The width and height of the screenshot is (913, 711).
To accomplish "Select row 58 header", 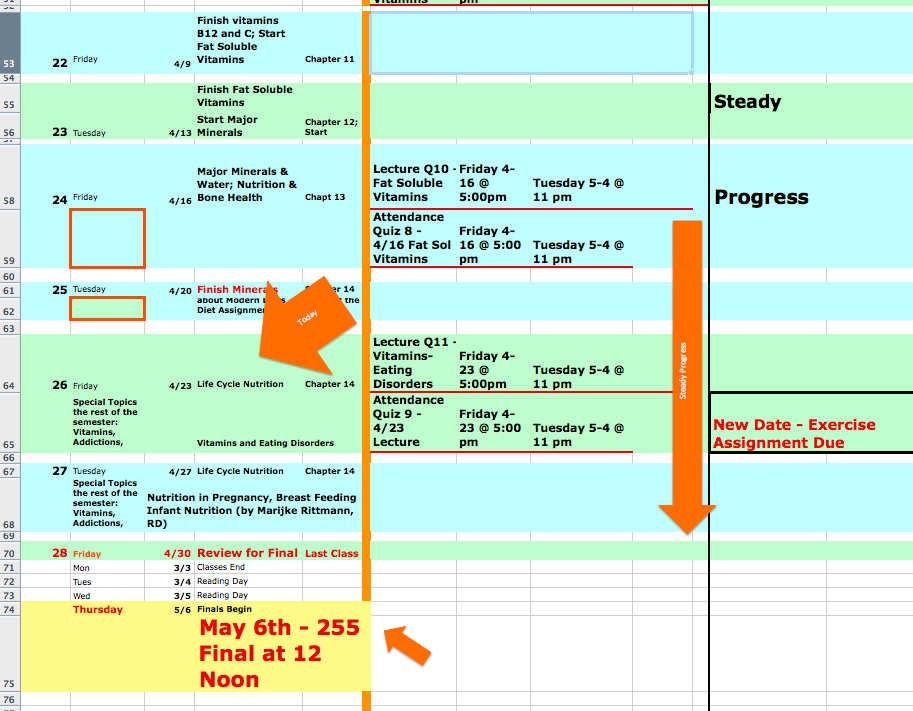I will click(9, 201).
